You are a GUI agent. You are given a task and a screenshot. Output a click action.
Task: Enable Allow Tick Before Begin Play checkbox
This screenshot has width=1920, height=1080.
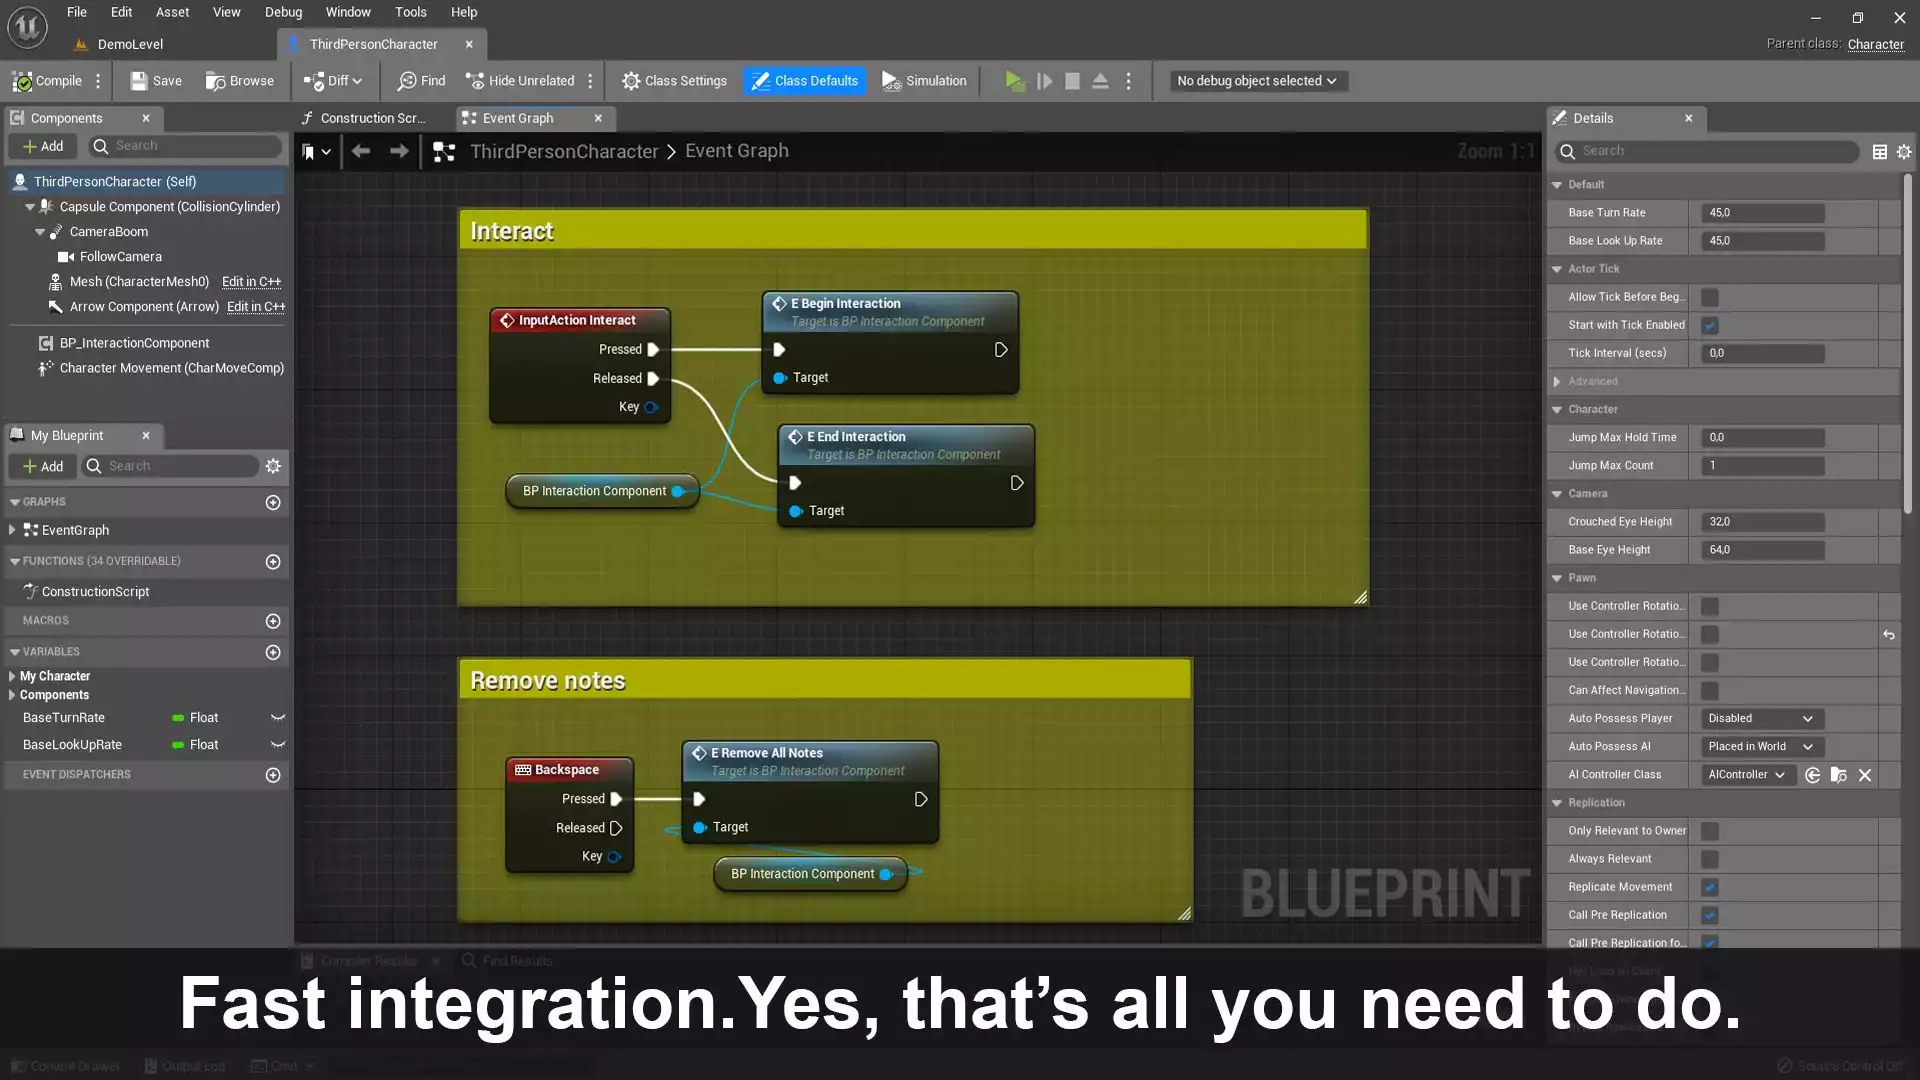(x=1710, y=297)
